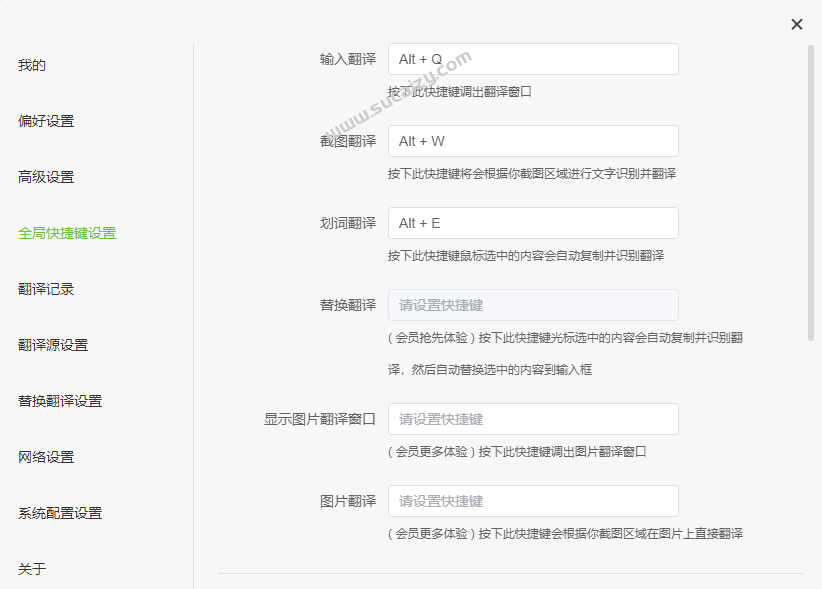Image resolution: width=822 pixels, height=589 pixels.
Task: Click the 输入翻译 shortcut field Alt + Q
Action: pos(533,59)
